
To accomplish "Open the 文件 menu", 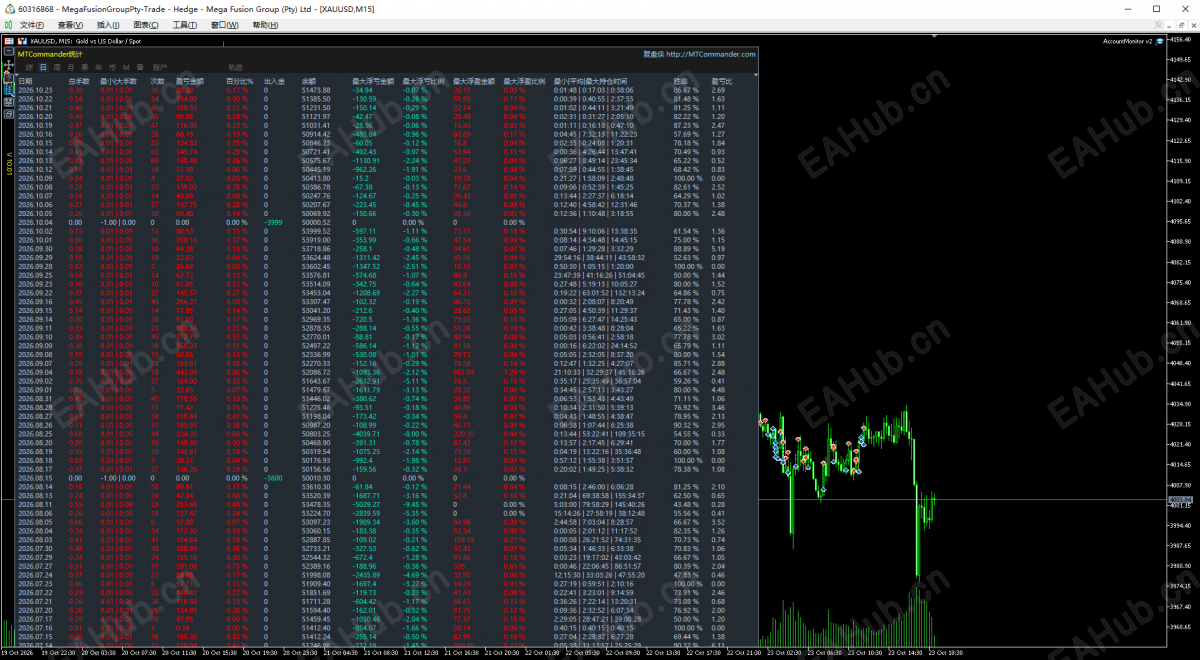I will pos(32,25).
